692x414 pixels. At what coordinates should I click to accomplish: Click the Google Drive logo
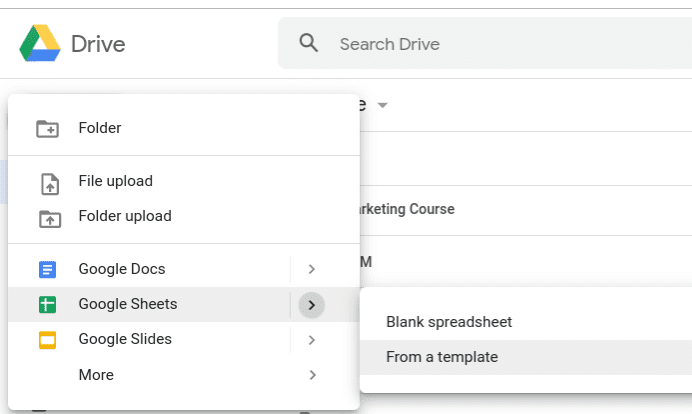click(x=40, y=43)
